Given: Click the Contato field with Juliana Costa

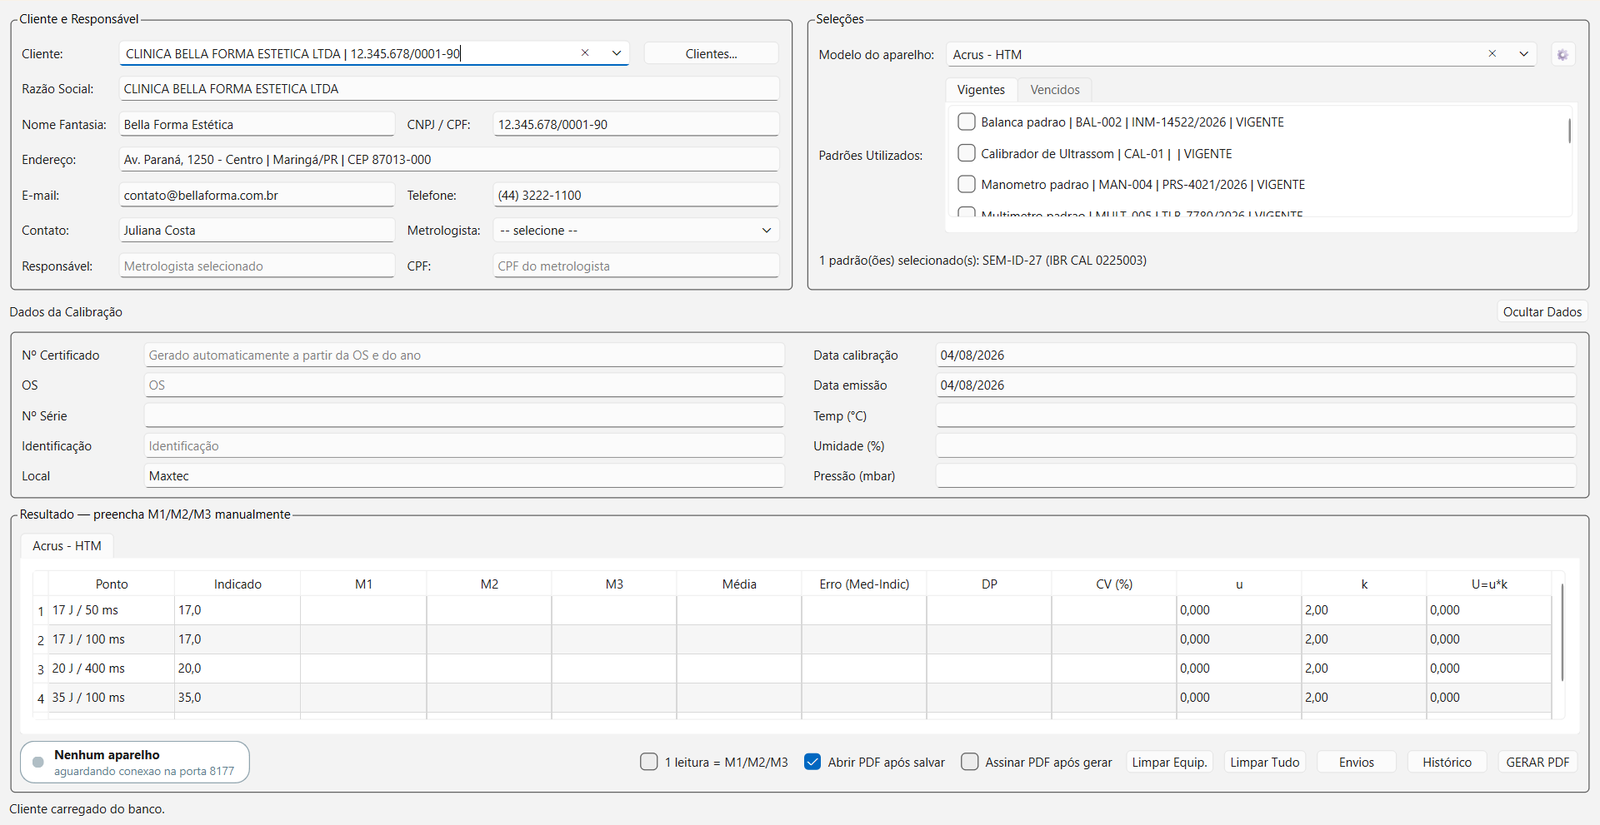Looking at the screenshot, I should point(257,230).
